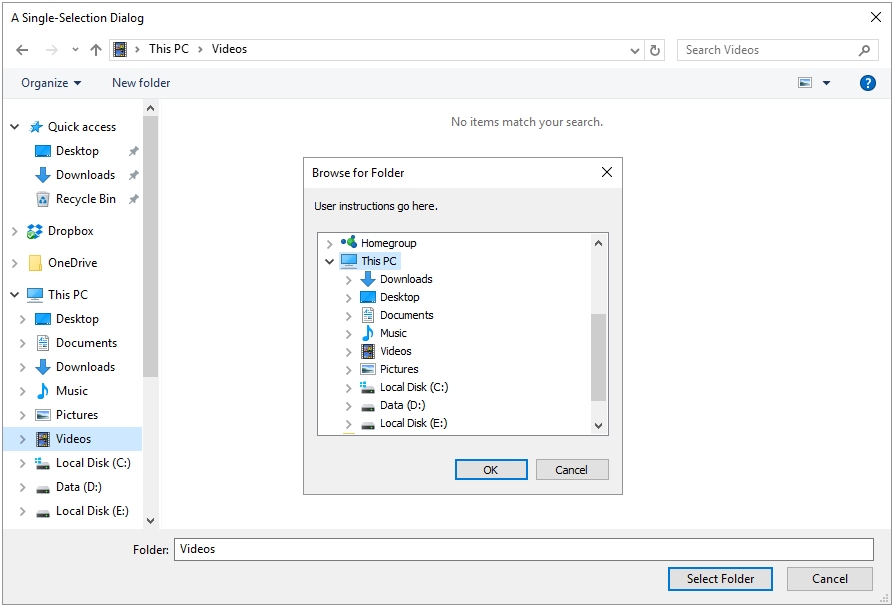Refresh the Videos folder view

655,50
